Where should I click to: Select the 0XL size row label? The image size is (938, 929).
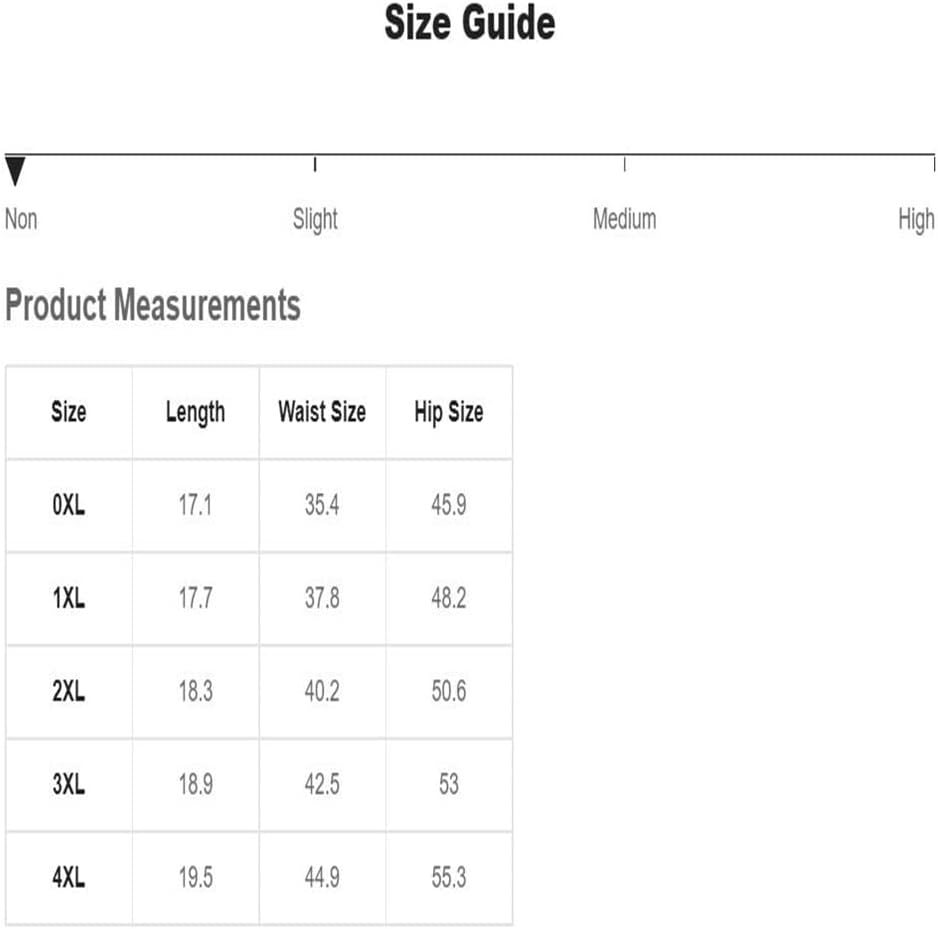click(x=69, y=505)
